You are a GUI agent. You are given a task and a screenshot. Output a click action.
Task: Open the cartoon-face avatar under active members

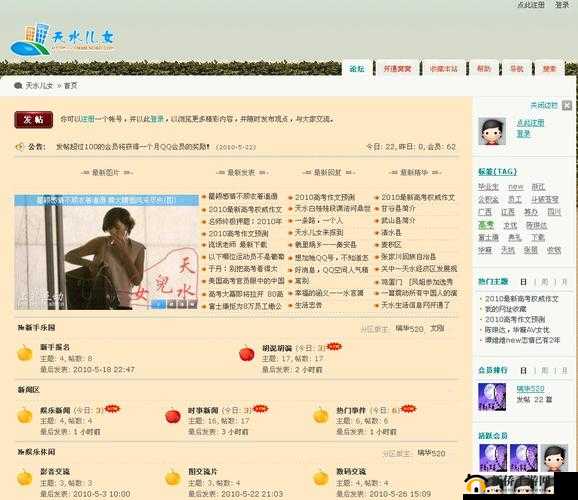[554, 458]
